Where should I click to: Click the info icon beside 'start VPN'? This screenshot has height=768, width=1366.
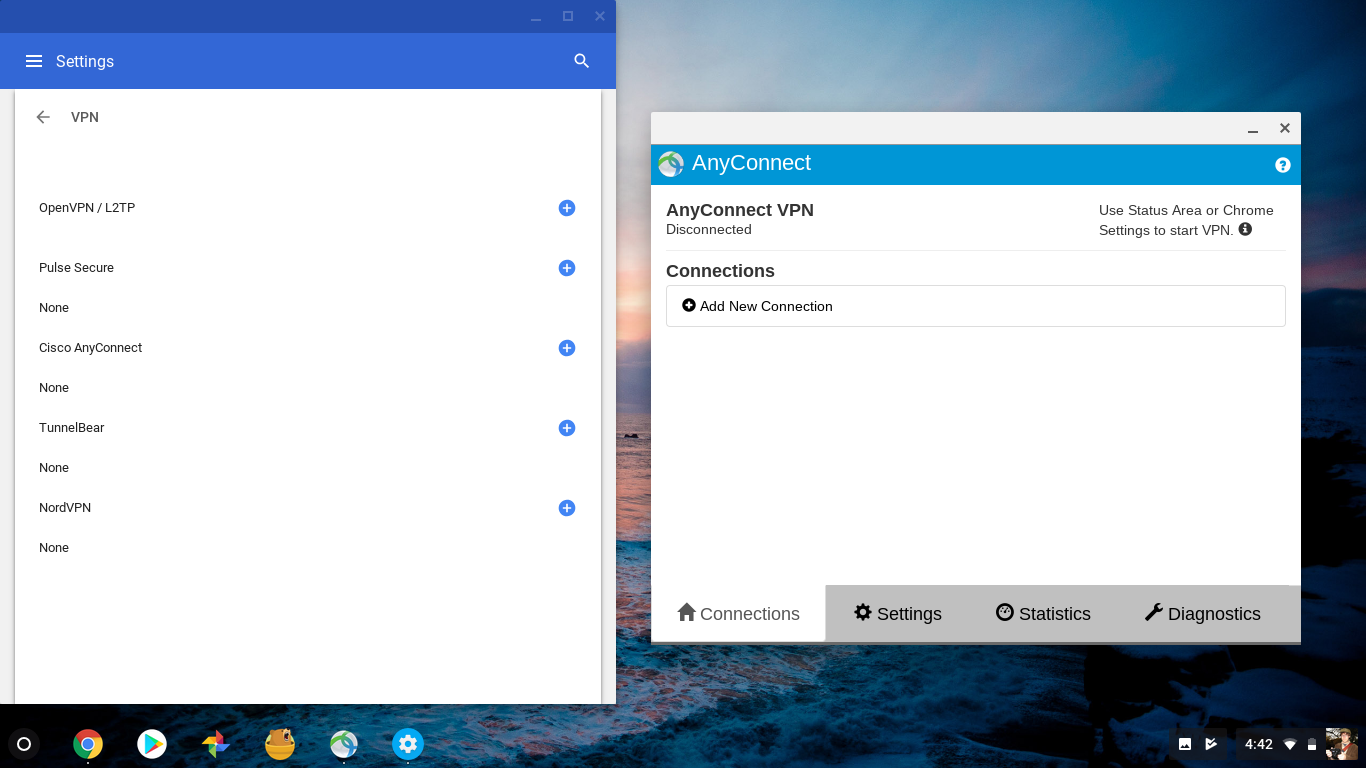click(x=1245, y=229)
